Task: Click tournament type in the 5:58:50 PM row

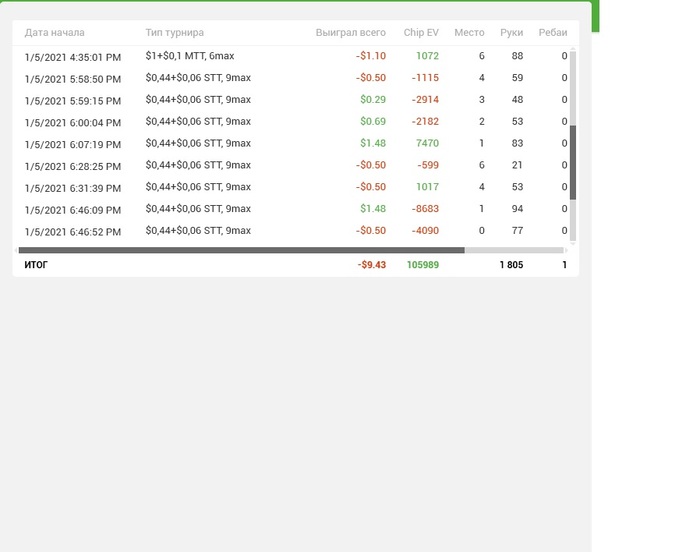Action: (198, 78)
